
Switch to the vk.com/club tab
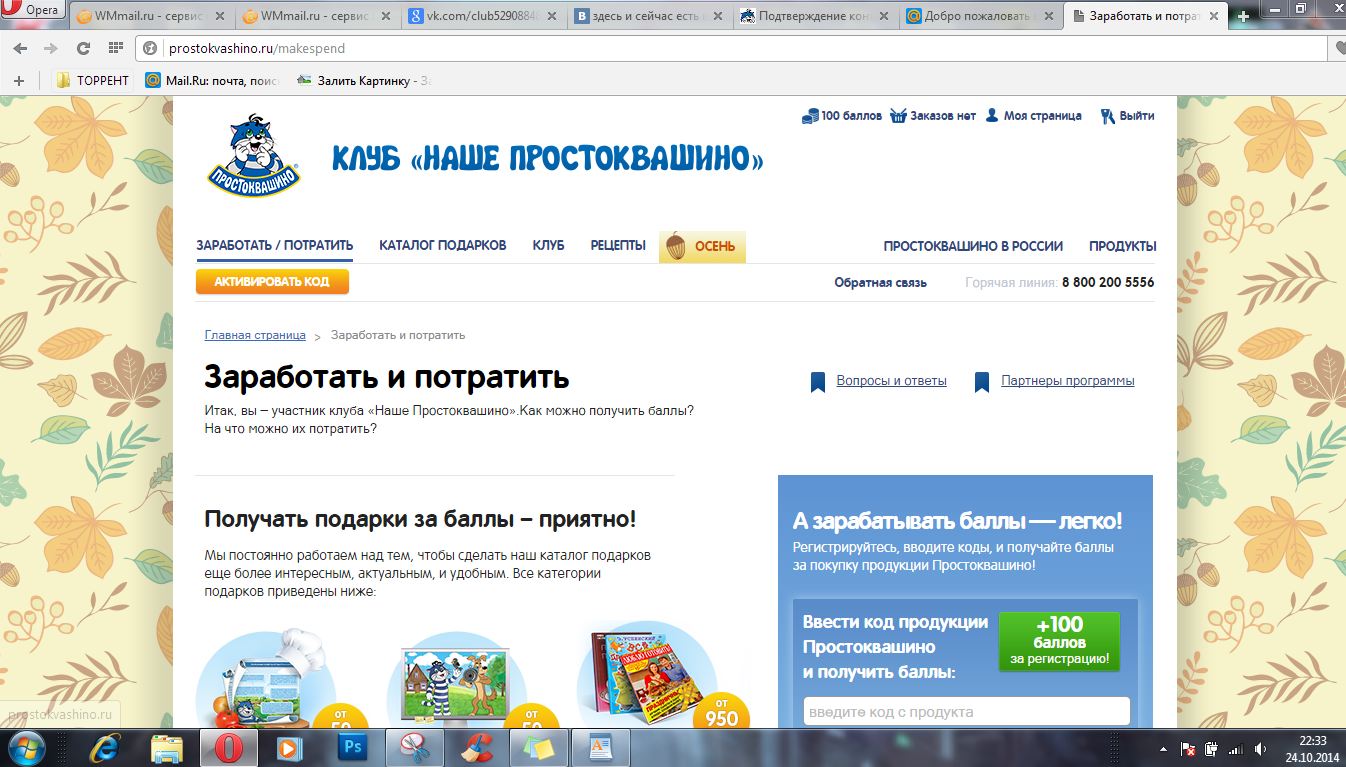coord(484,16)
